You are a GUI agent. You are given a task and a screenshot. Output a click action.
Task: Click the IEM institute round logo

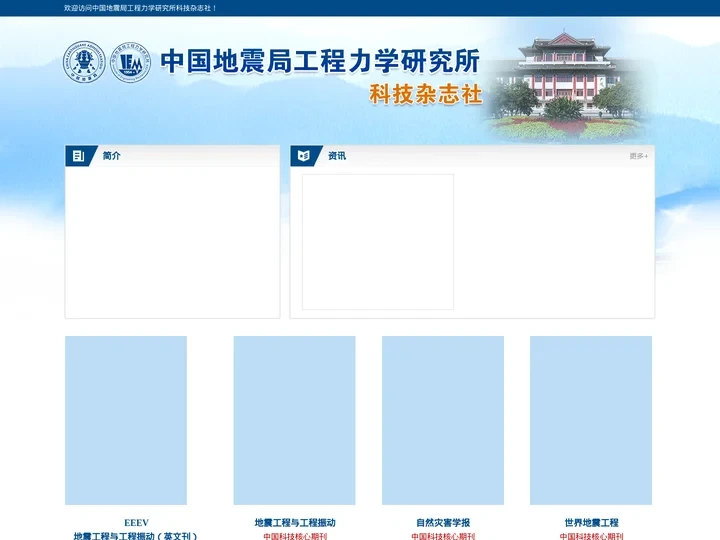pos(130,62)
